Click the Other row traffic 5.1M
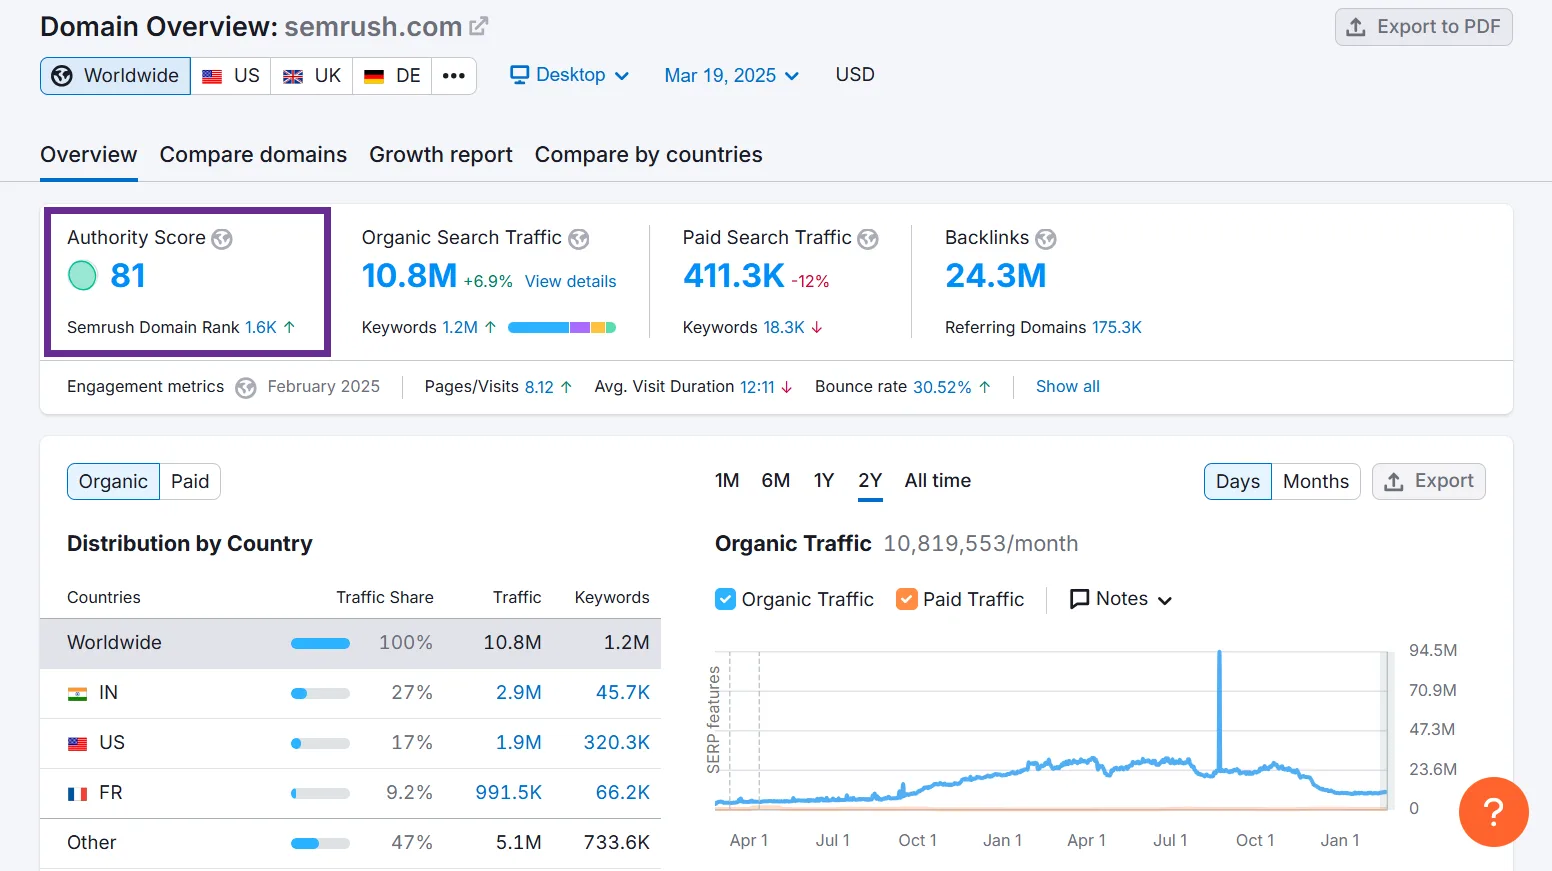 click(519, 843)
